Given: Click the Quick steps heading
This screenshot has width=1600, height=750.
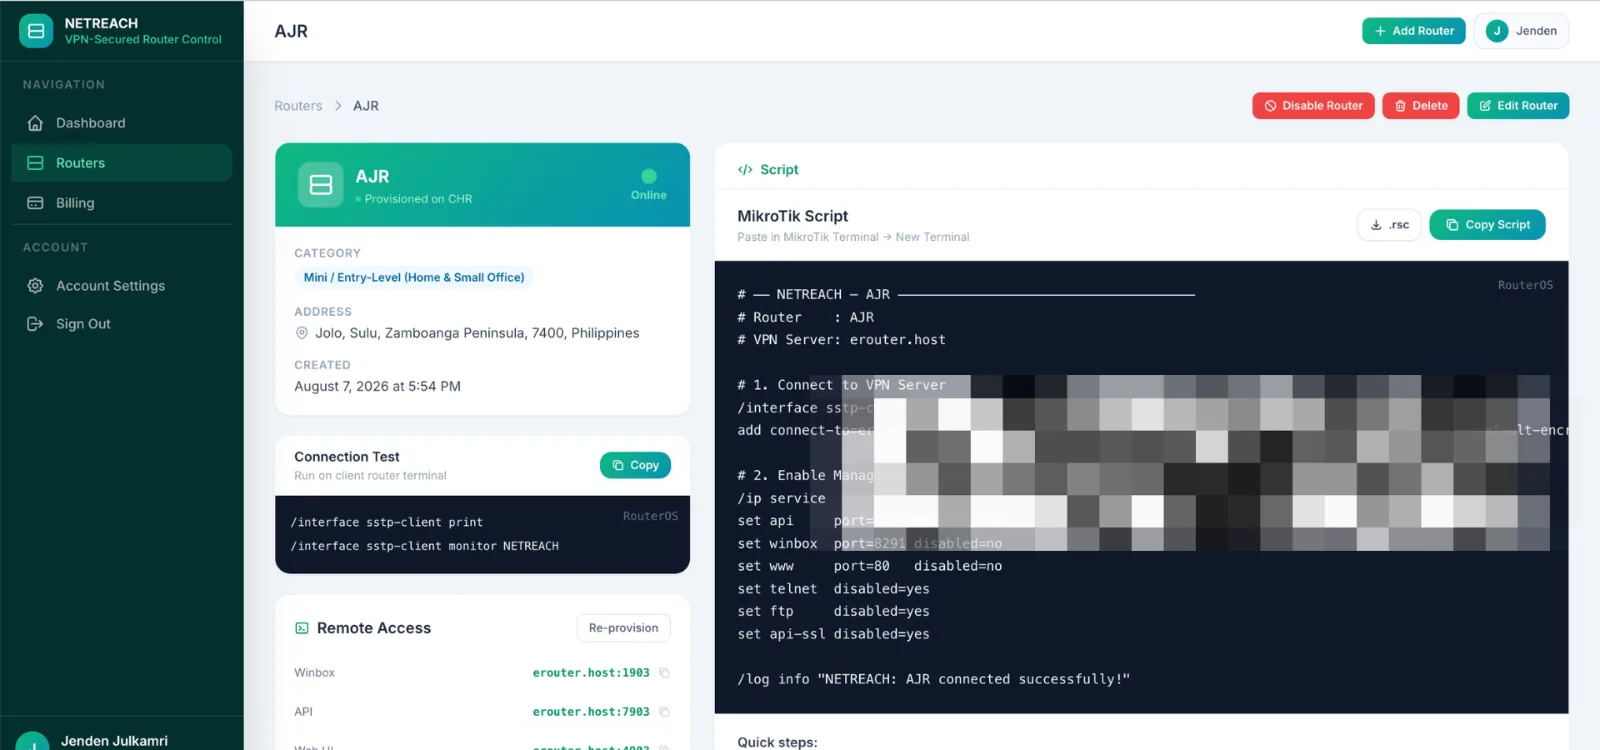Looking at the screenshot, I should point(777,742).
